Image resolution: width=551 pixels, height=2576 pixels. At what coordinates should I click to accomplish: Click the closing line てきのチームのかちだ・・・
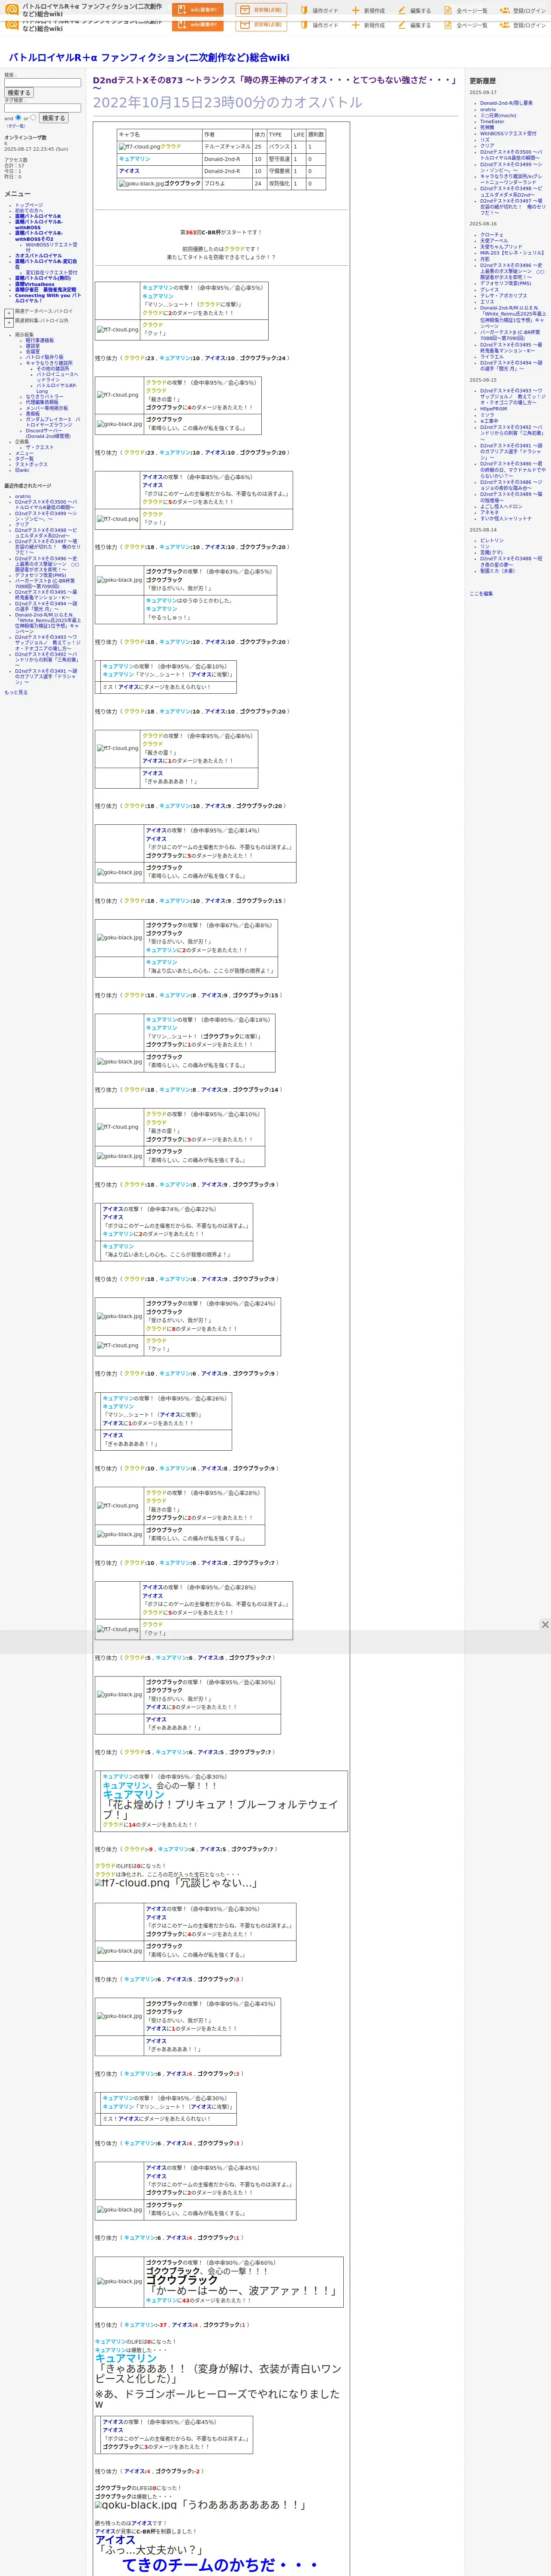pos(220,2565)
